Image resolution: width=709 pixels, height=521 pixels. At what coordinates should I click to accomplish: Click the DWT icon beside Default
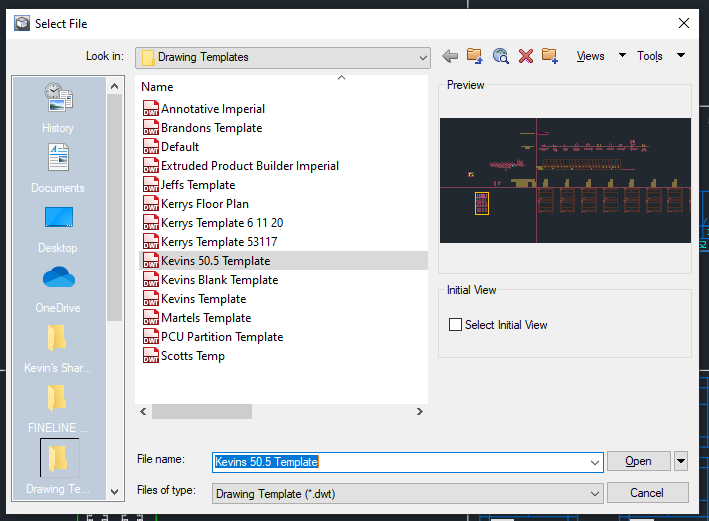(x=151, y=147)
